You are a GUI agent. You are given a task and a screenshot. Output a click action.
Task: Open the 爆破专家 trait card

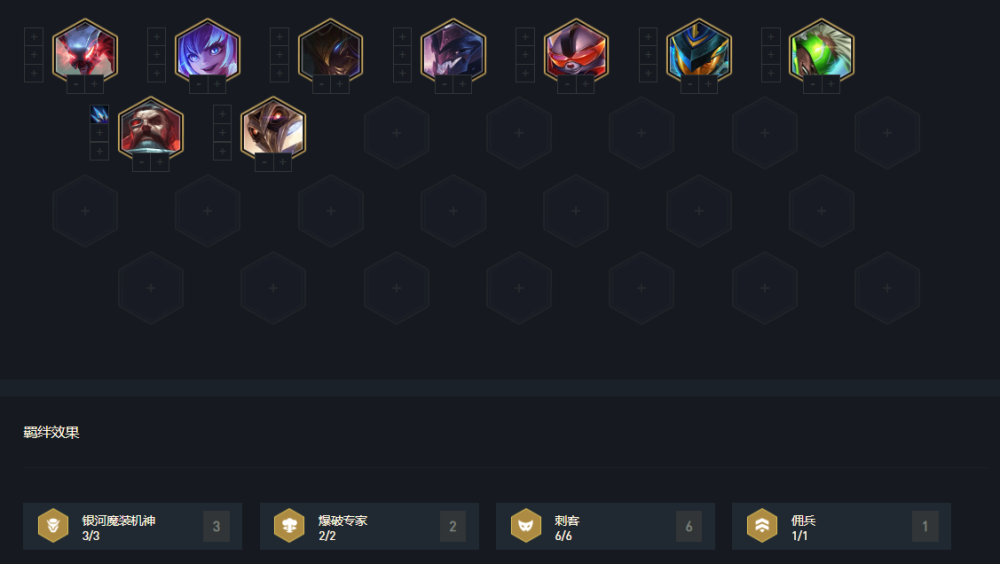pyautogui.click(x=369, y=526)
